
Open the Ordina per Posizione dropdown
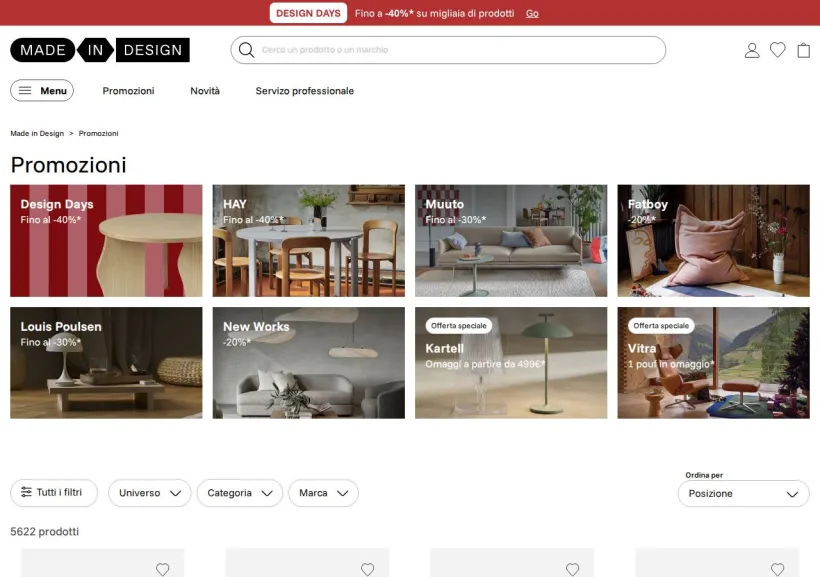point(743,493)
